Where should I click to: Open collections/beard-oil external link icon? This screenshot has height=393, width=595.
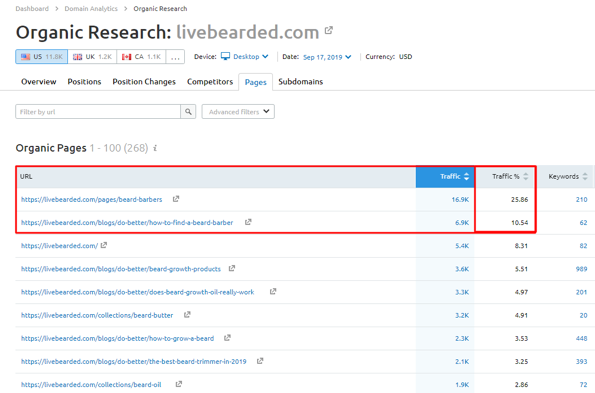point(178,384)
